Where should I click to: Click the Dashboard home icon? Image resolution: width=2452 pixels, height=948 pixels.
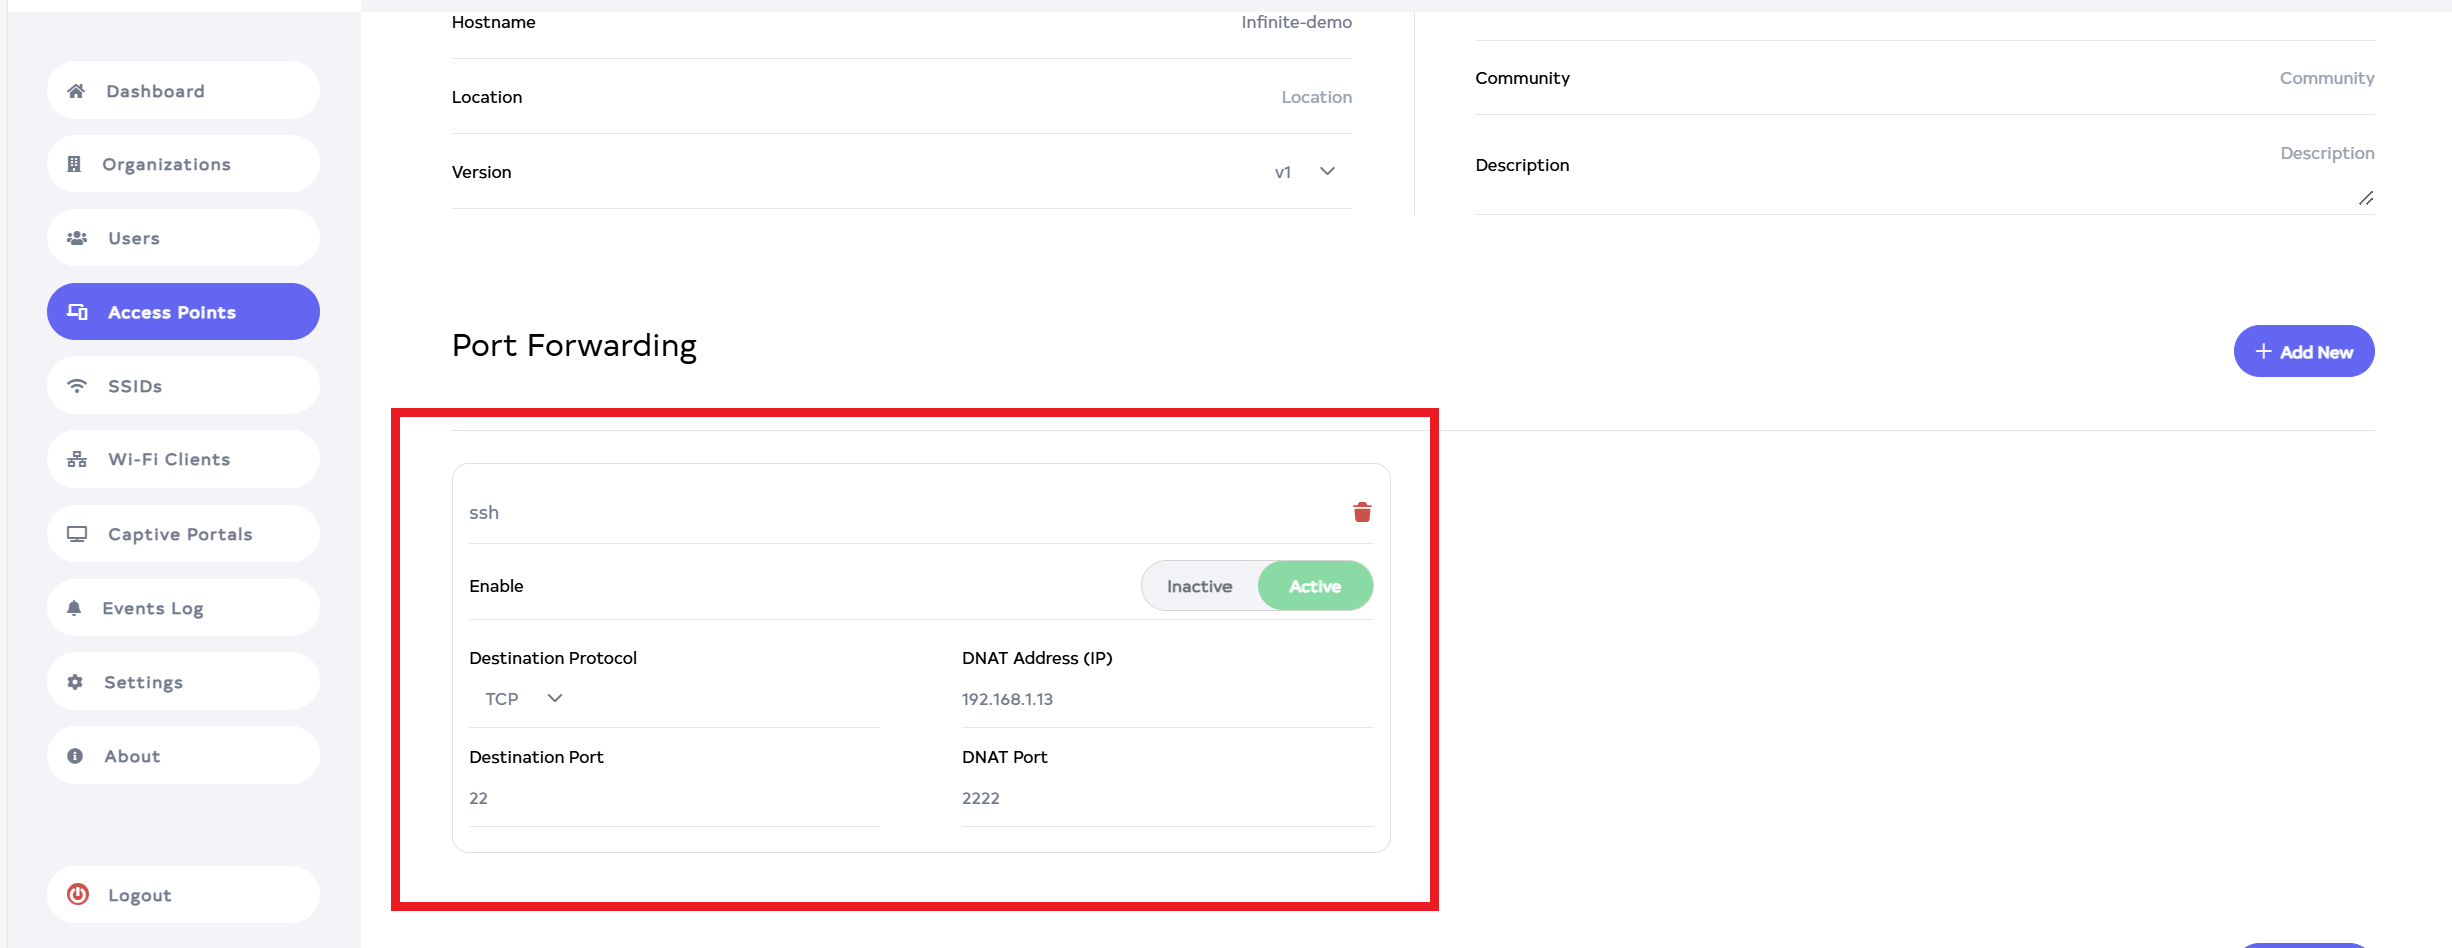pyautogui.click(x=76, y=91)
